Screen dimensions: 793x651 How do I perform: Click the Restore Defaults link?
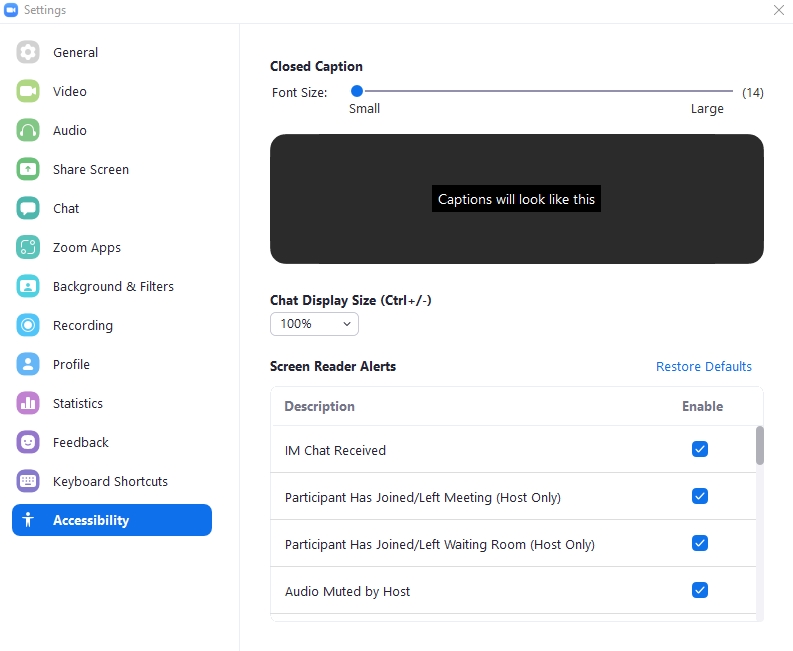pos(703,367)
